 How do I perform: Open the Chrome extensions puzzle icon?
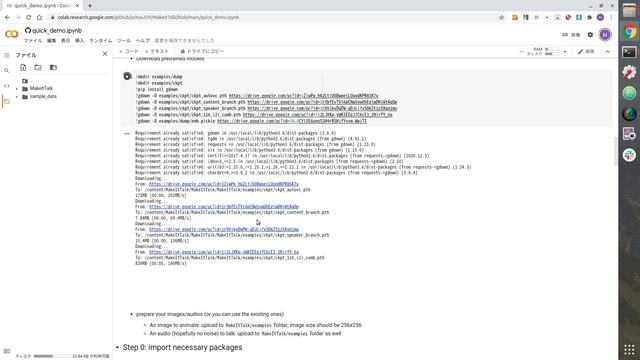[589, 17]
